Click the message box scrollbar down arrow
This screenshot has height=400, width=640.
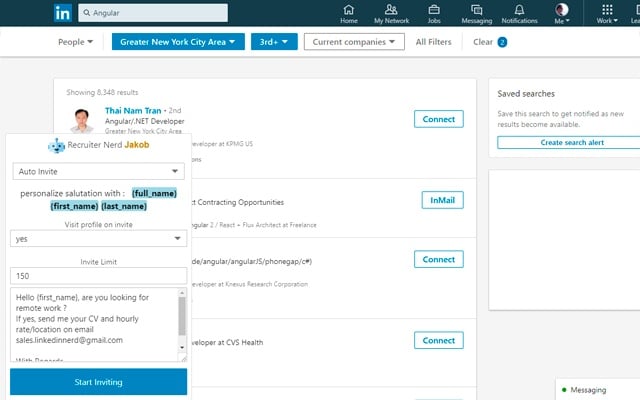[182, 347]
